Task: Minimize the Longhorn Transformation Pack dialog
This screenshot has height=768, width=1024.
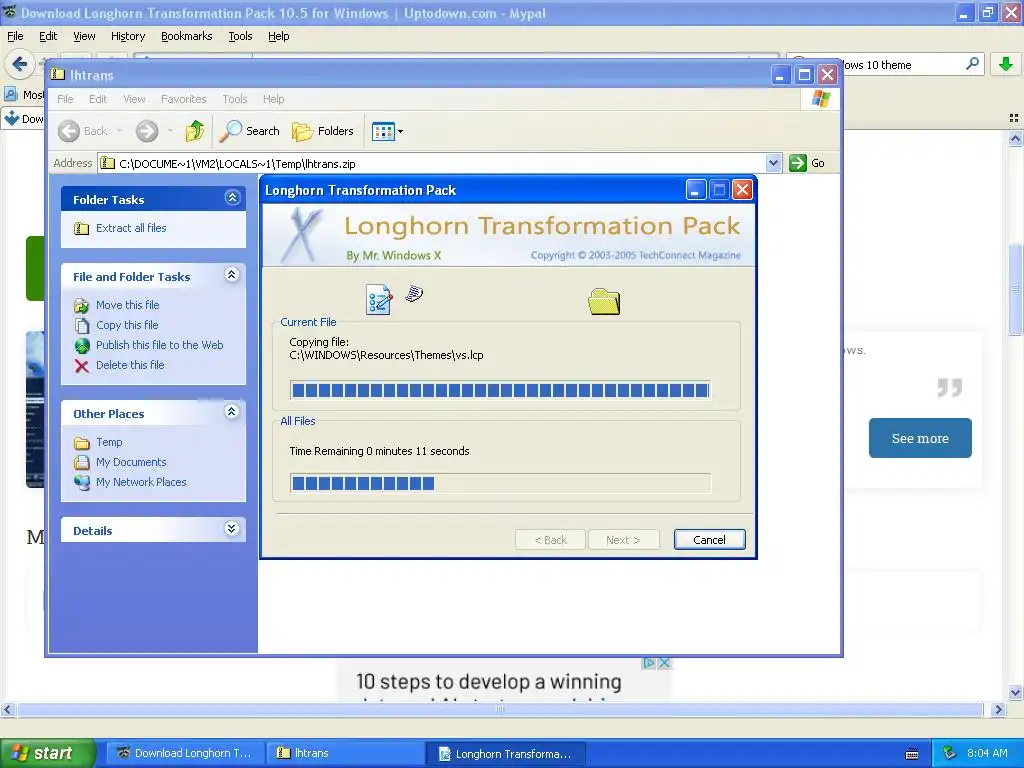Action: coord(696,190)
